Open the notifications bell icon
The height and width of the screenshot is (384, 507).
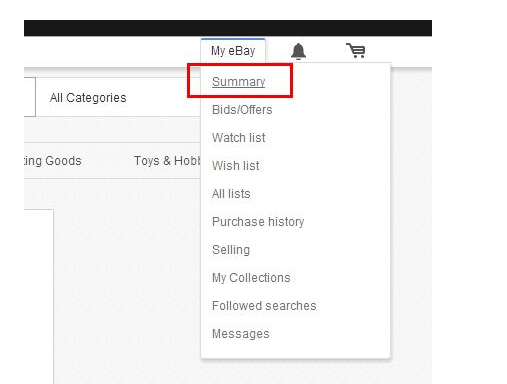click(x=298, y=51)
